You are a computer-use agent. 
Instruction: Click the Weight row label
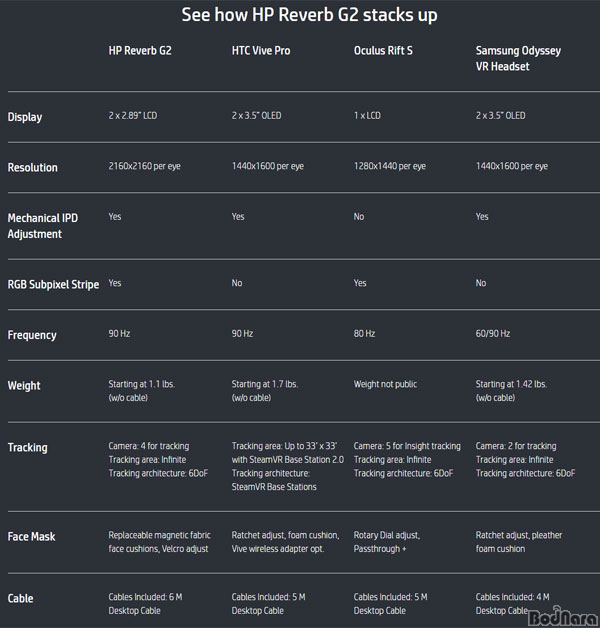point(24,386)
